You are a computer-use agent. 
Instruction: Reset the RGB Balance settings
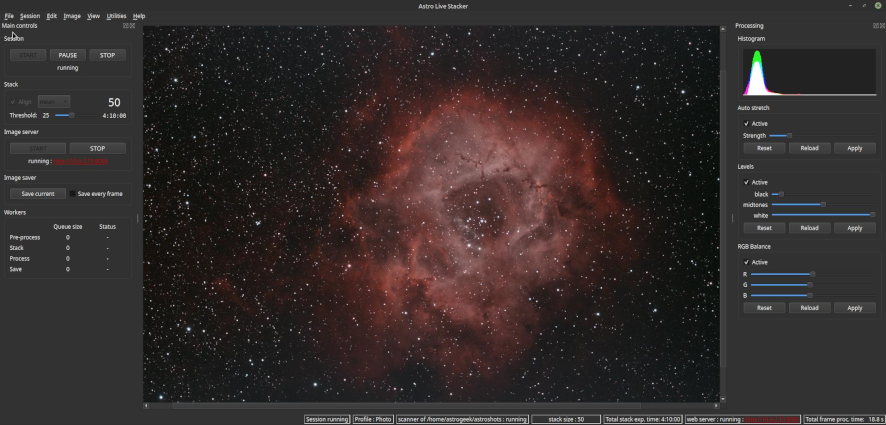764,308
